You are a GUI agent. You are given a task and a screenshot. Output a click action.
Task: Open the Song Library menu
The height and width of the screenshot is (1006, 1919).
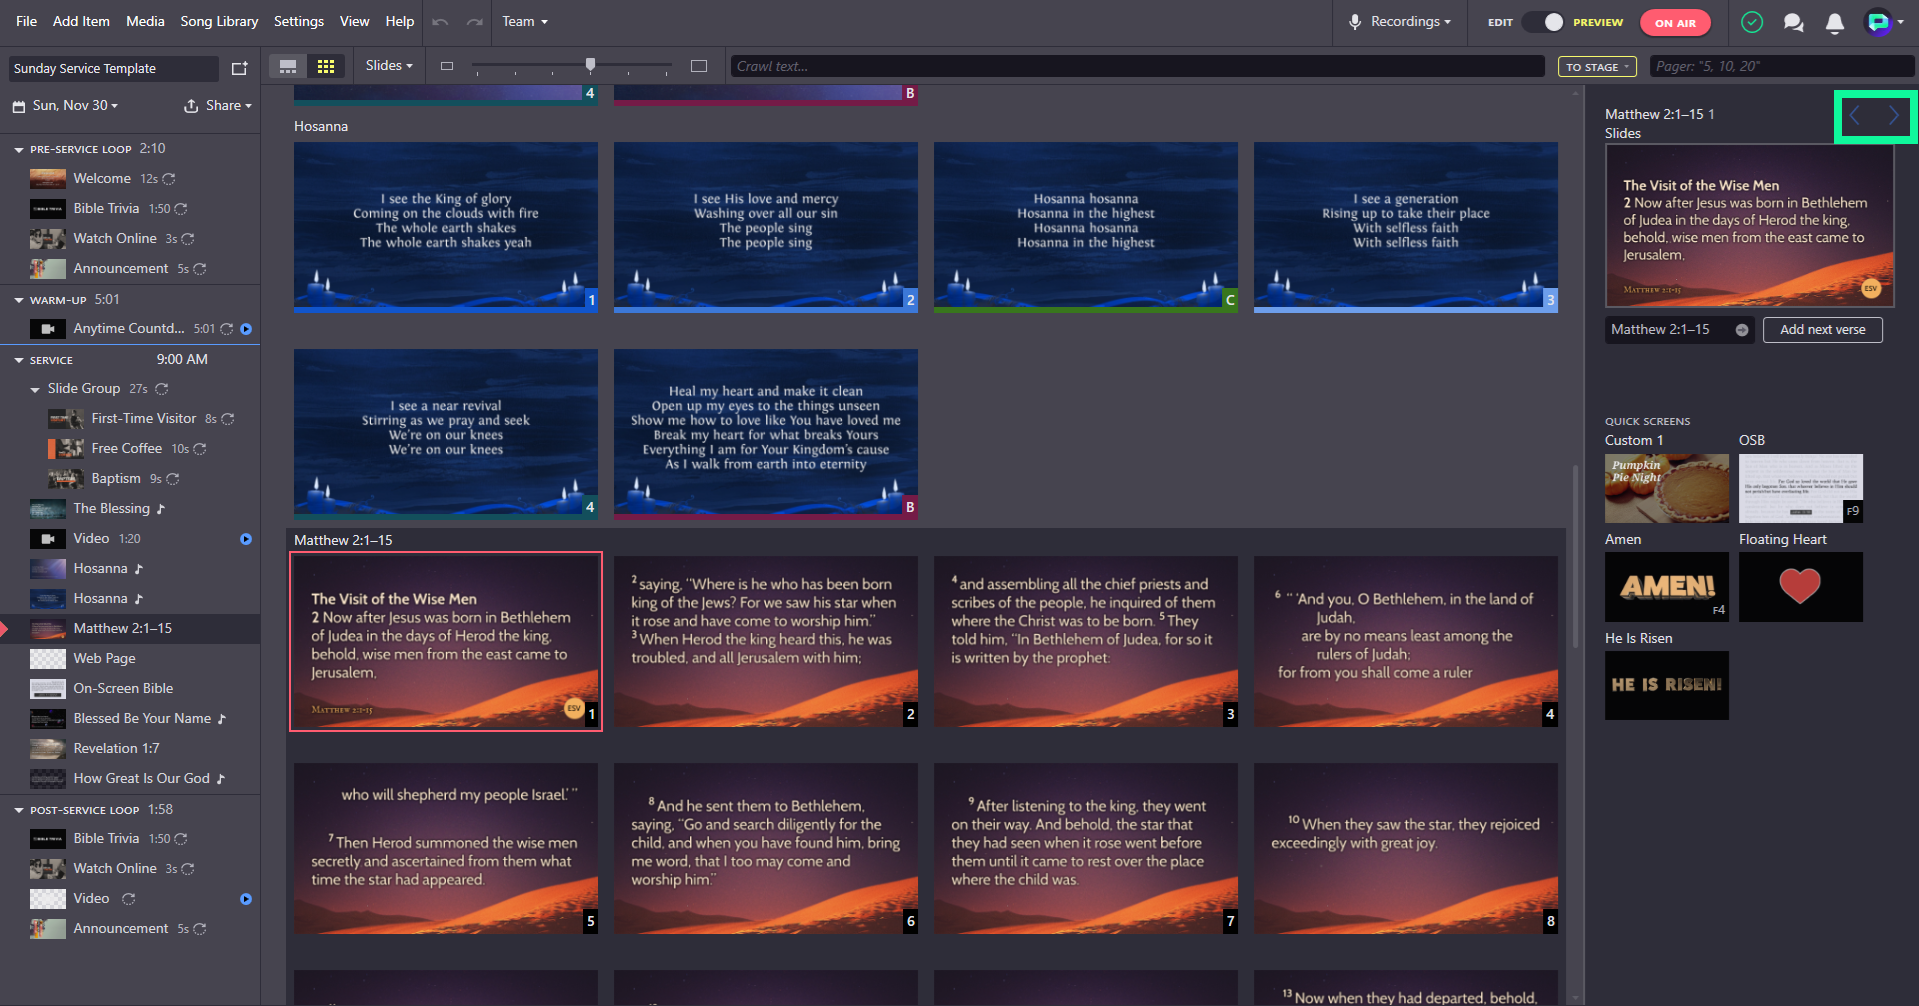pyautogui.click(x=219, y=21)
